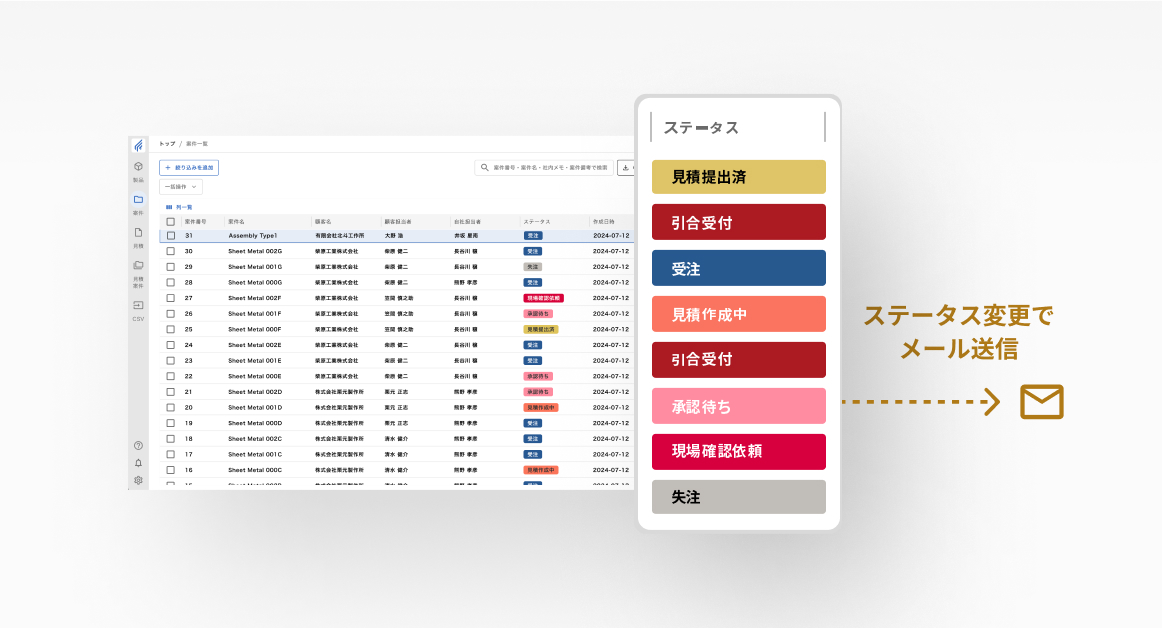Expand the 一括操作 bulk action dropdown
The image size is (1163, 628).
[x=182, y=187]
